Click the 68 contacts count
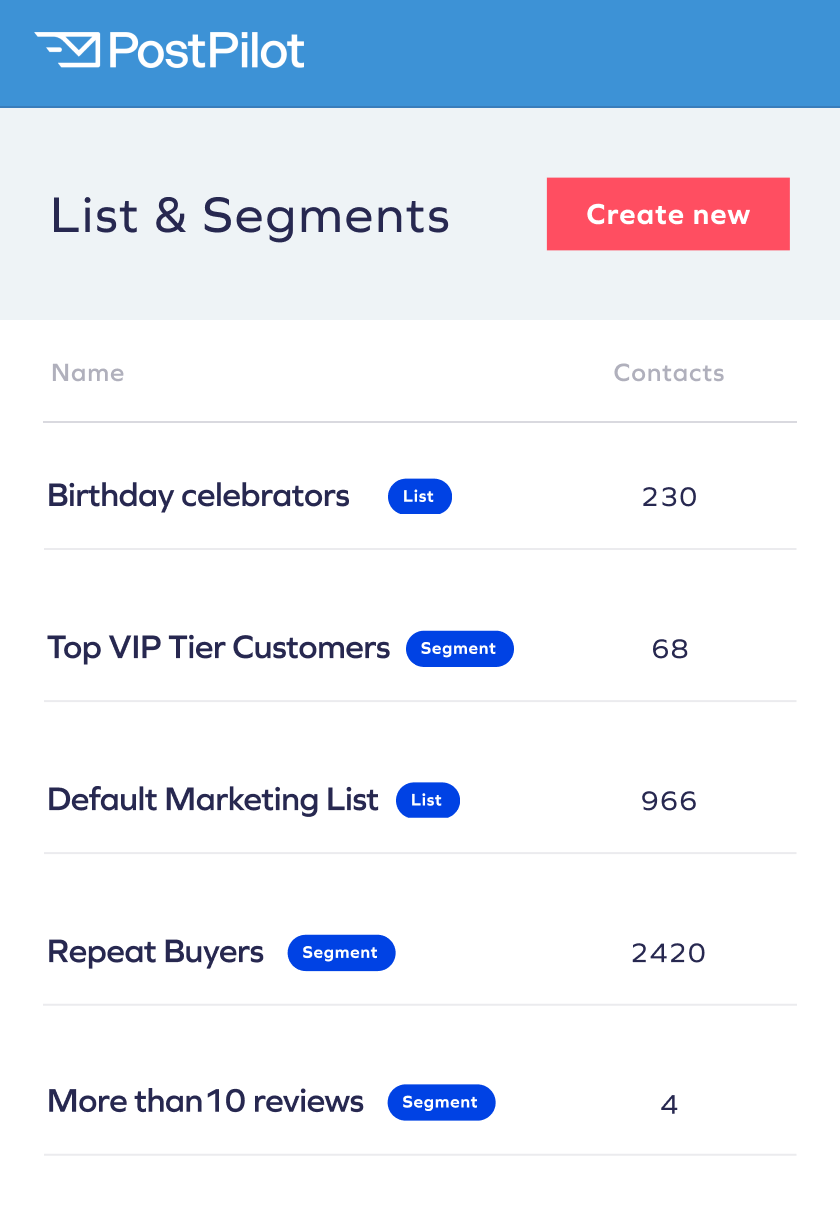 point(669,649)
